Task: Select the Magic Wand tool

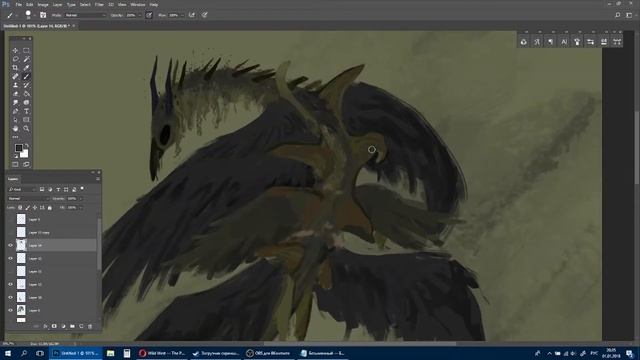Action: pos(26,59)
